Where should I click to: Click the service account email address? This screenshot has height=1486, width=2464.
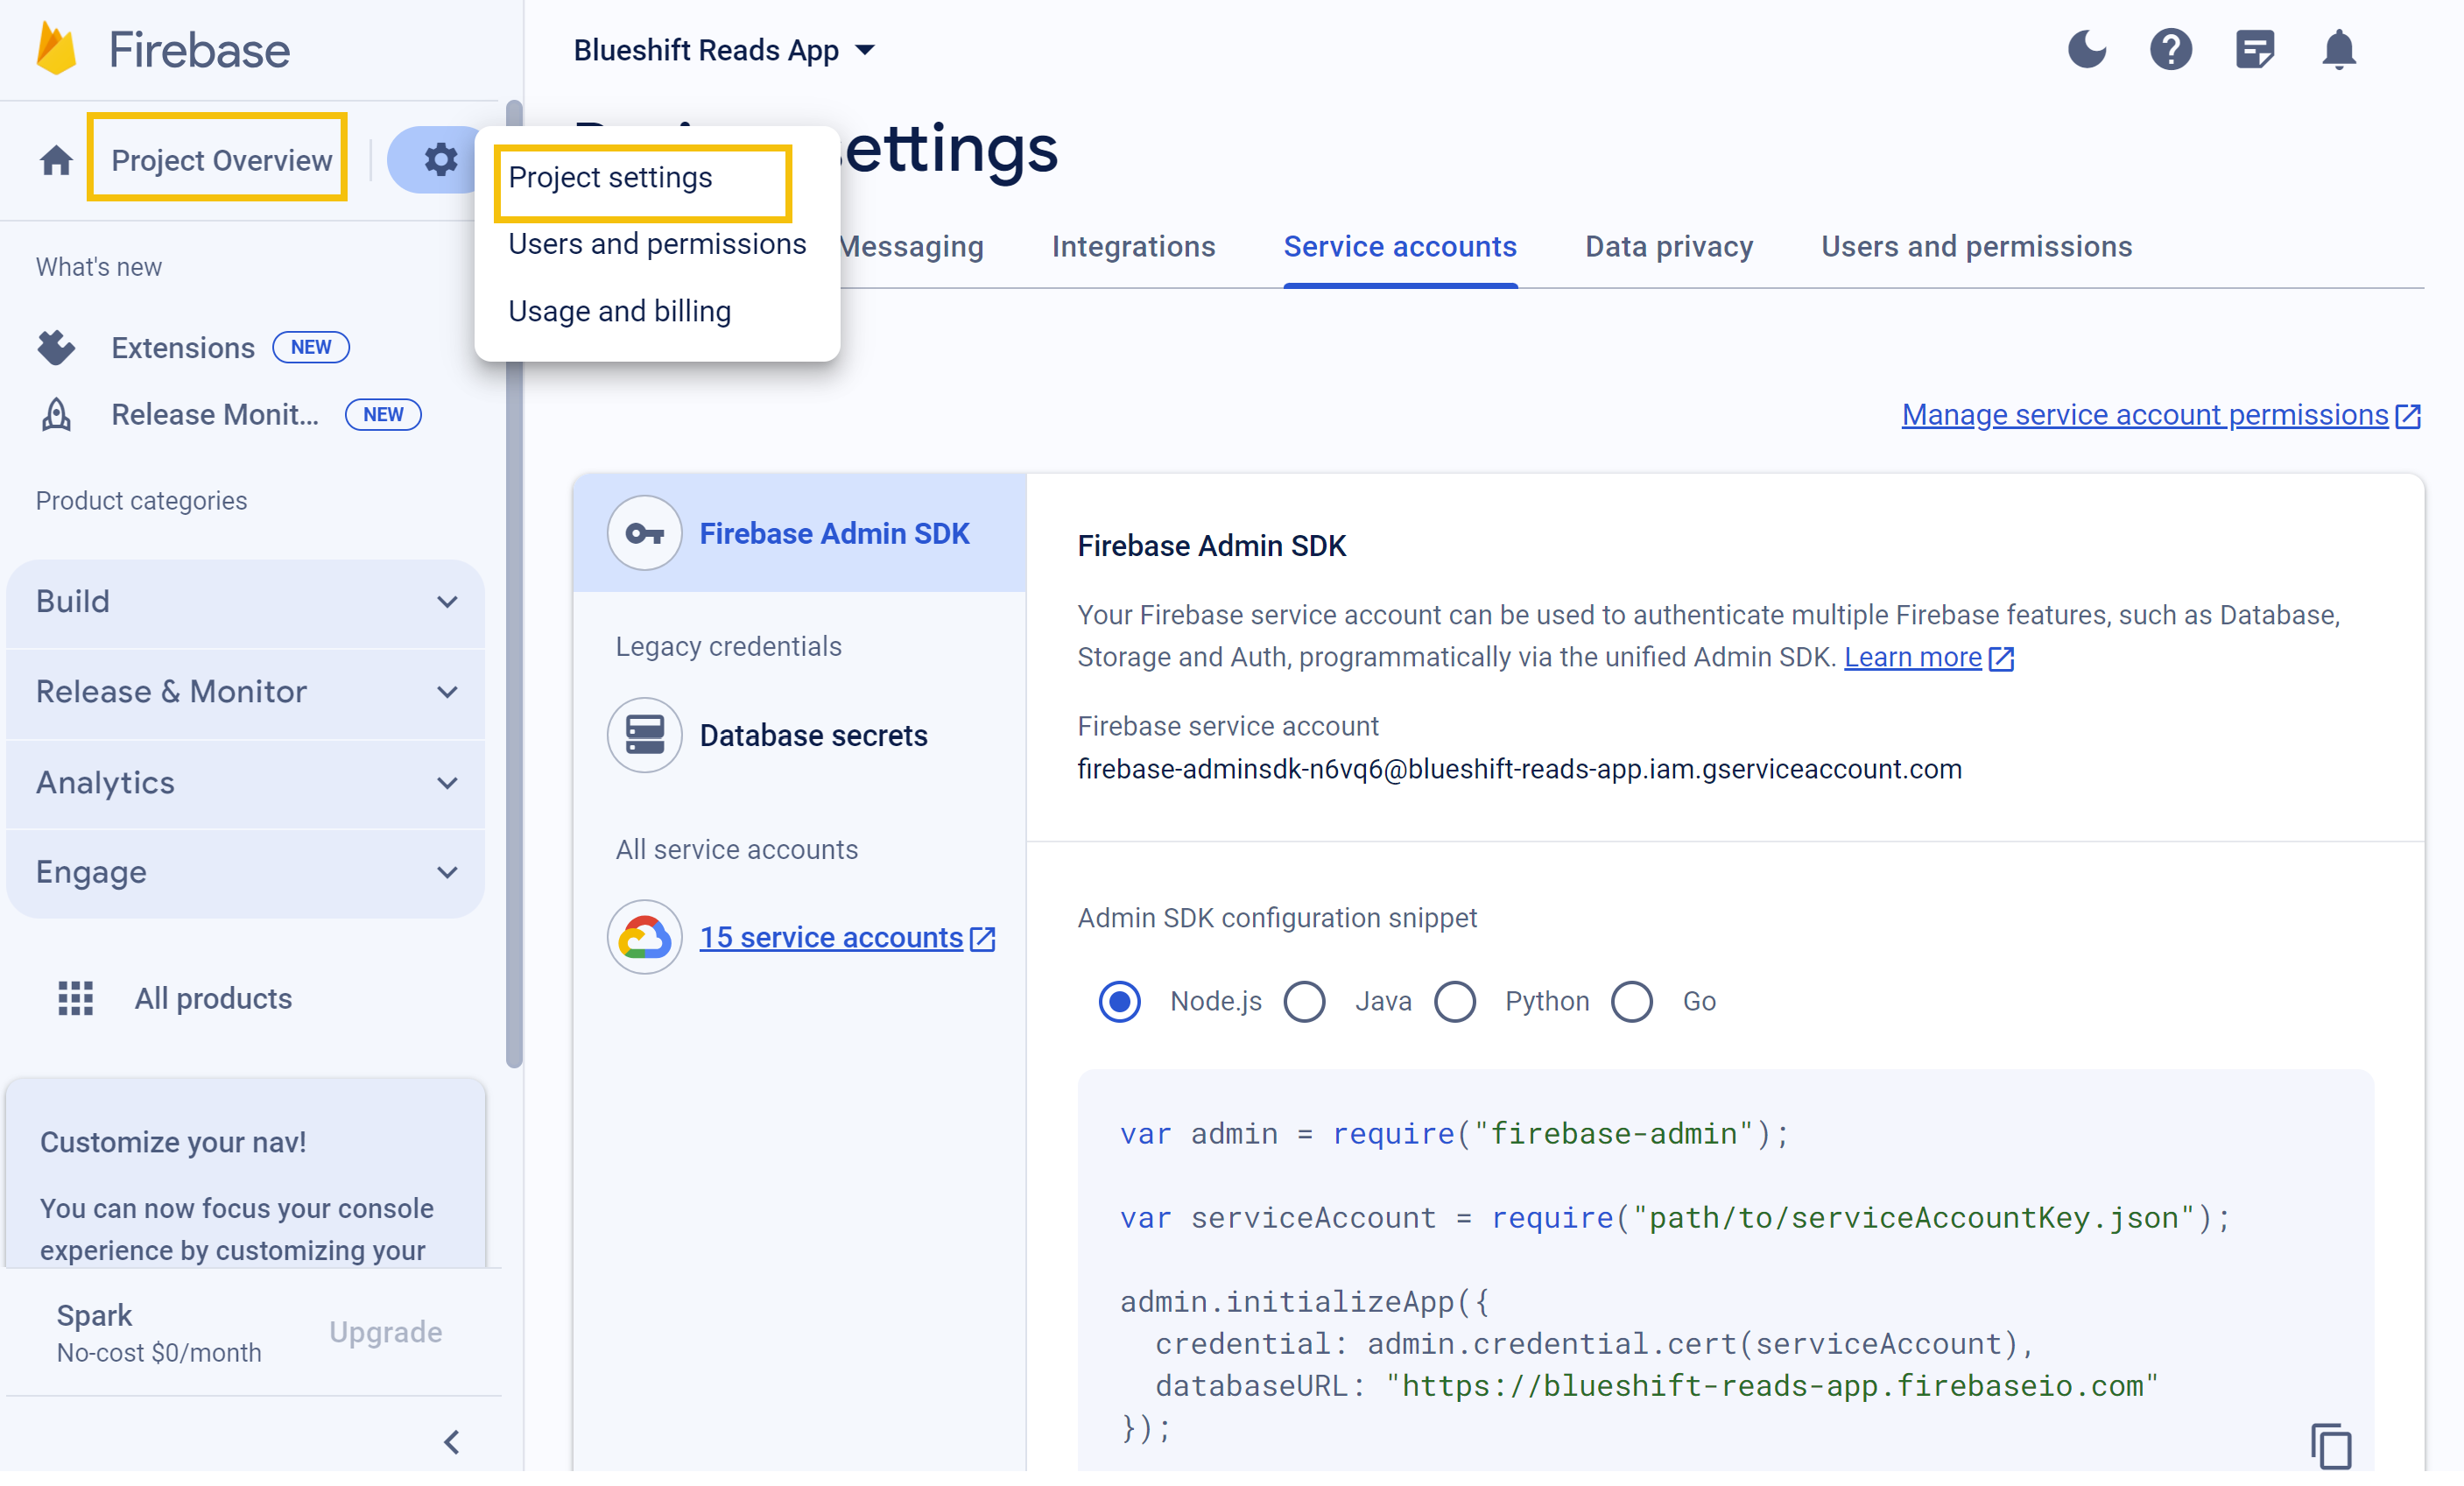click(1519, 769)
